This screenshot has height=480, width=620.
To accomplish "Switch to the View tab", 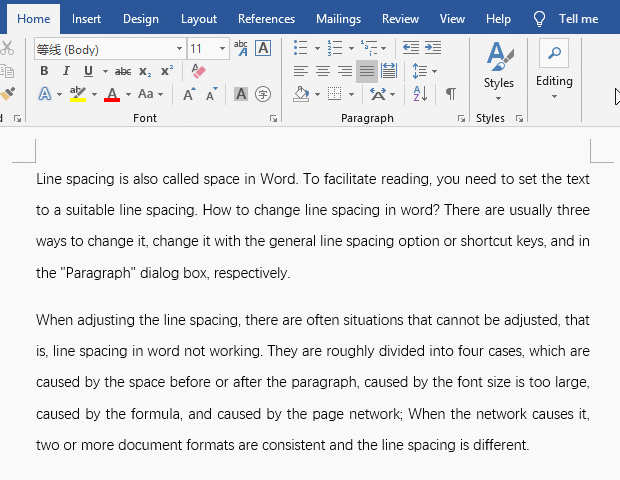I will tap(452, 19).
